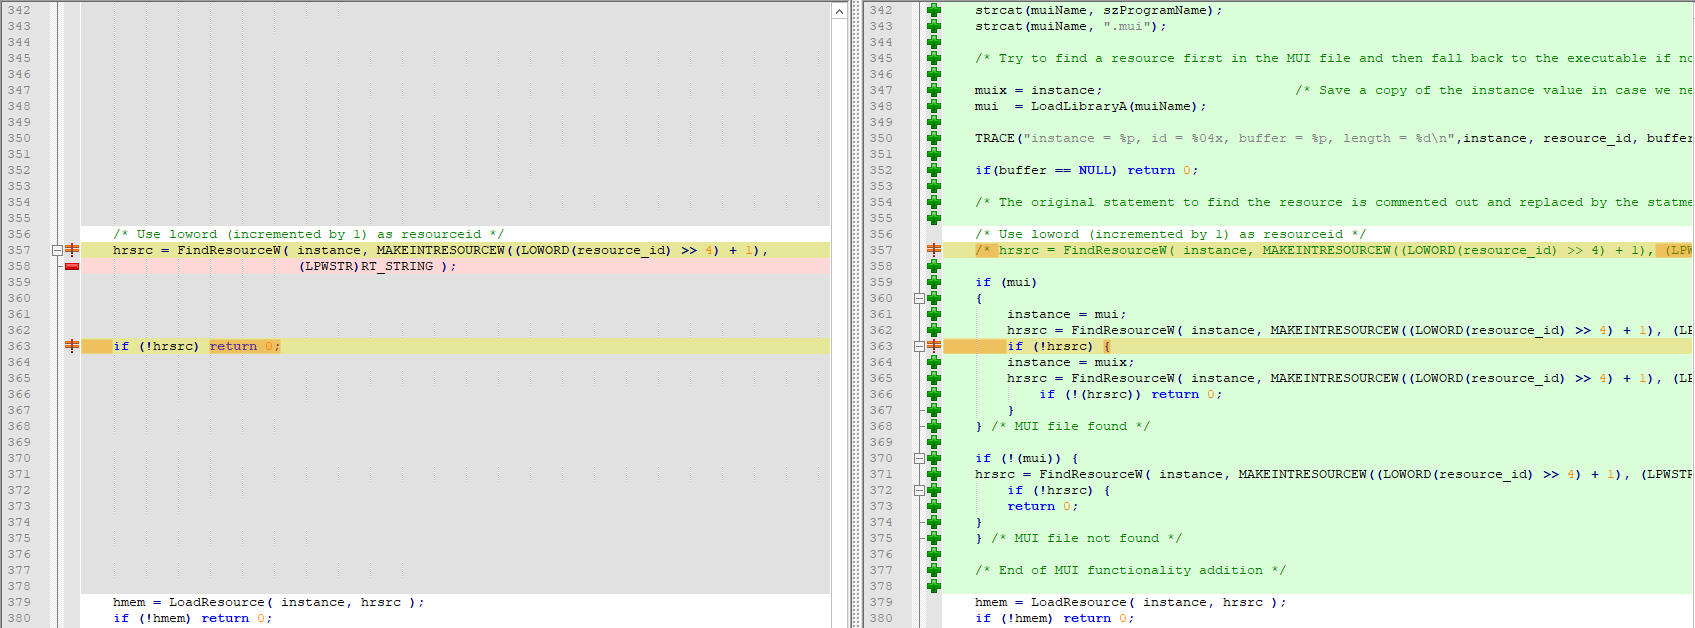Click 'if (!(hrsrc)) return 0;' on line 366
The width and height of the screenshot is (1695, 628).
point(1130,394)
